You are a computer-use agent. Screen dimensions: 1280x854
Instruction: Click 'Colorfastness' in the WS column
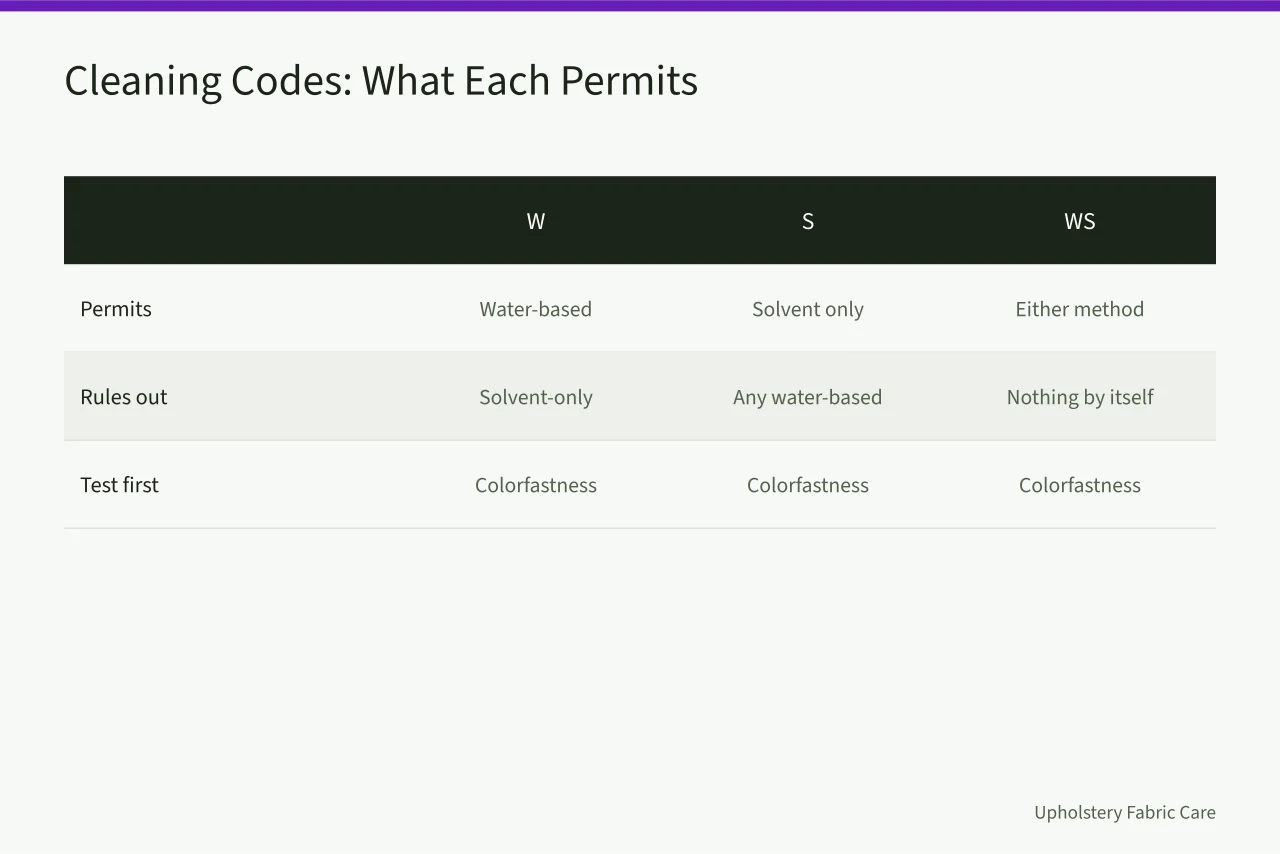pyautogui.click(x=1080, y=485)
